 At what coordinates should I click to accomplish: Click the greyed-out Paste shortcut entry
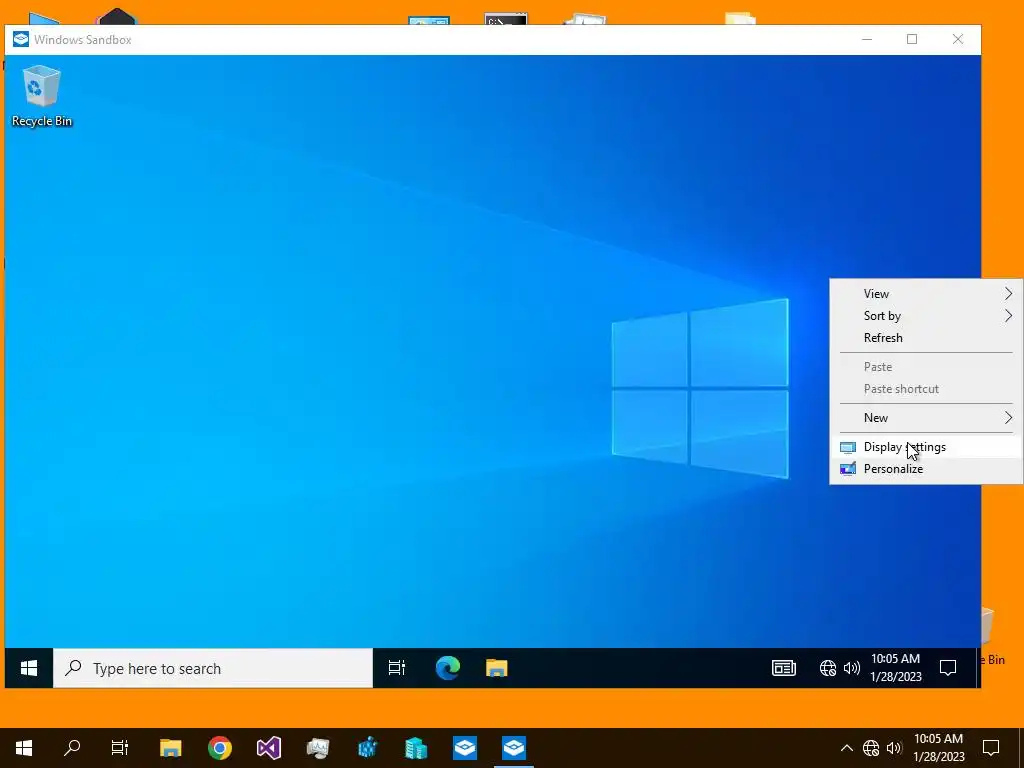tap(926, 389)
